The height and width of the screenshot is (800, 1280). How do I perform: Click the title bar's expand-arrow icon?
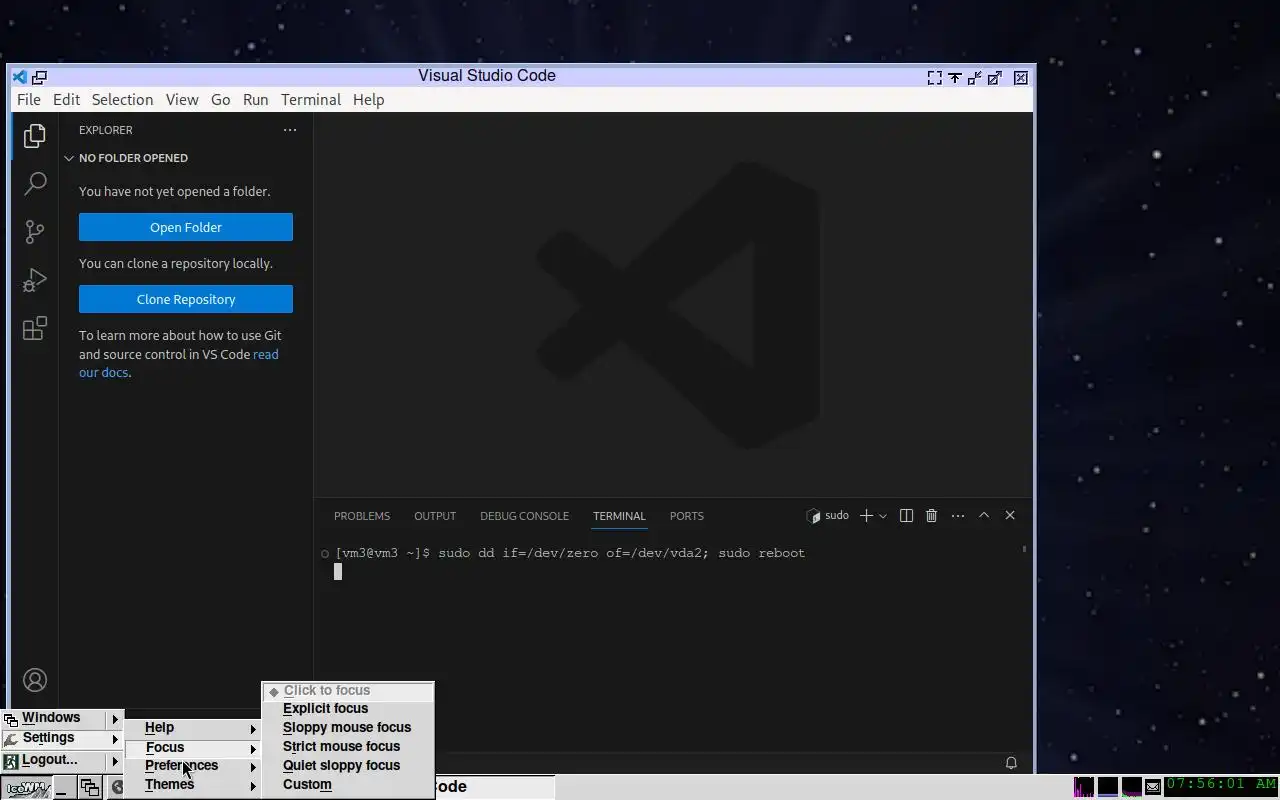point(995,77)
